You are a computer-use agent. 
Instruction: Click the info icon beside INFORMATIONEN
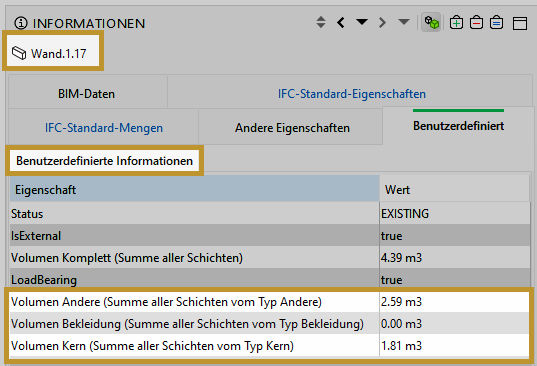click(21, 23)
